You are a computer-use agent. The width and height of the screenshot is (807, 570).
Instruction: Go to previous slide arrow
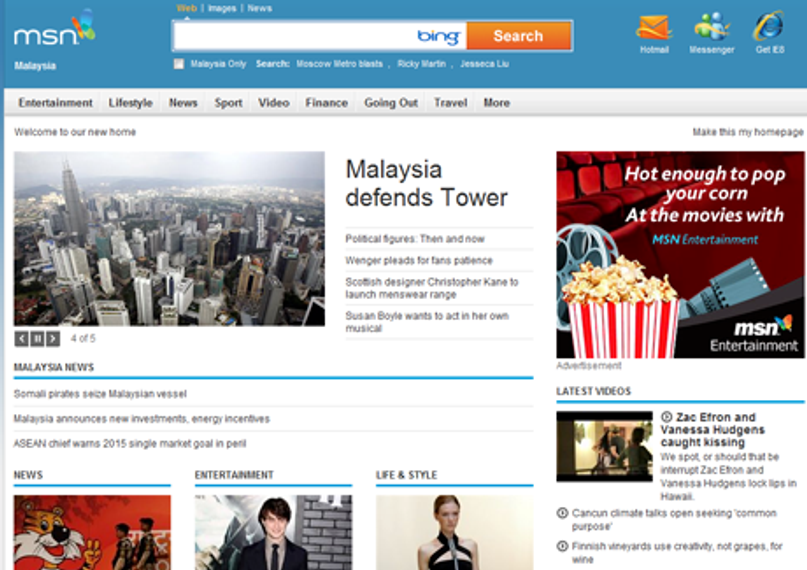coord(21,339)
